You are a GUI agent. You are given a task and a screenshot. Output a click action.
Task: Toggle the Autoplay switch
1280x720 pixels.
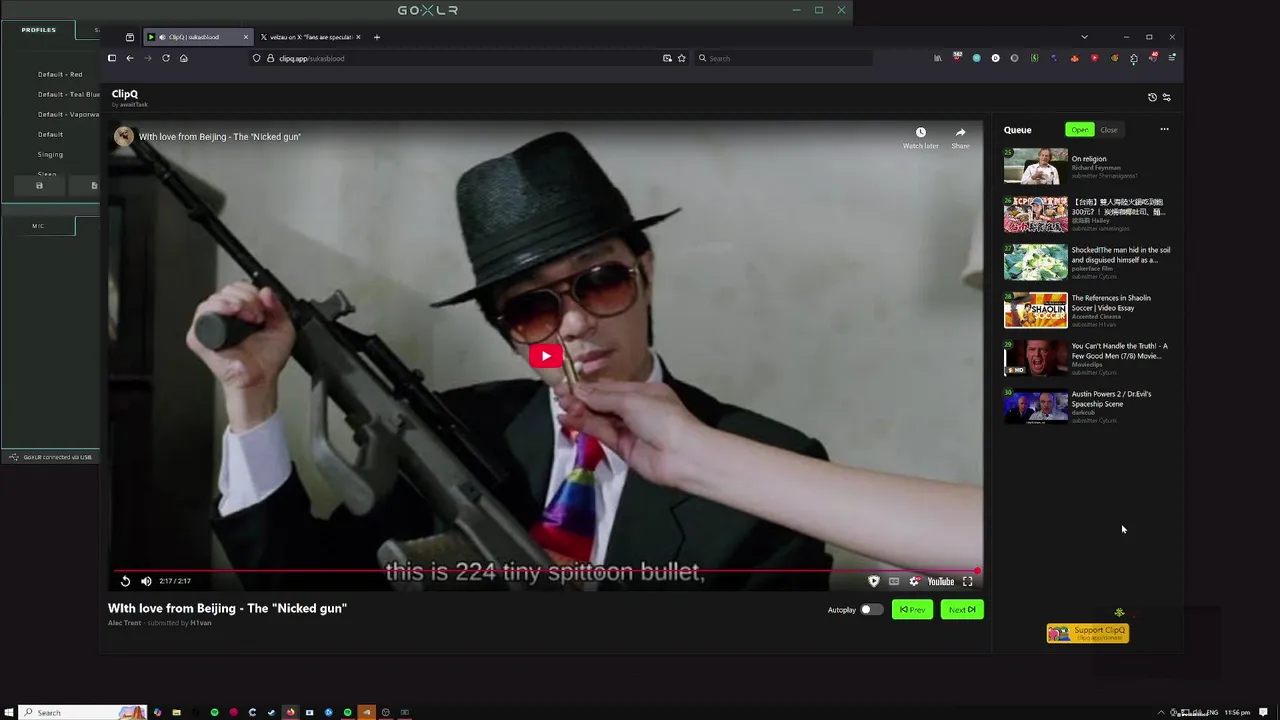click(x=871, y=610)
